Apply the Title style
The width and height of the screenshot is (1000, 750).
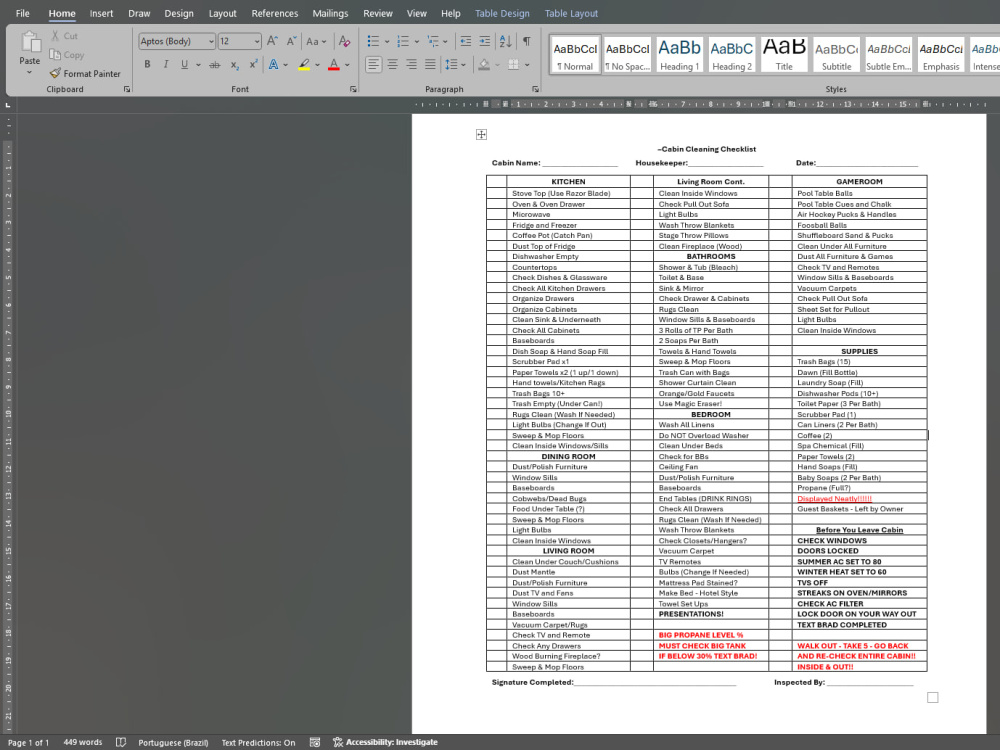pyautogui.click(x=784, y=54)
